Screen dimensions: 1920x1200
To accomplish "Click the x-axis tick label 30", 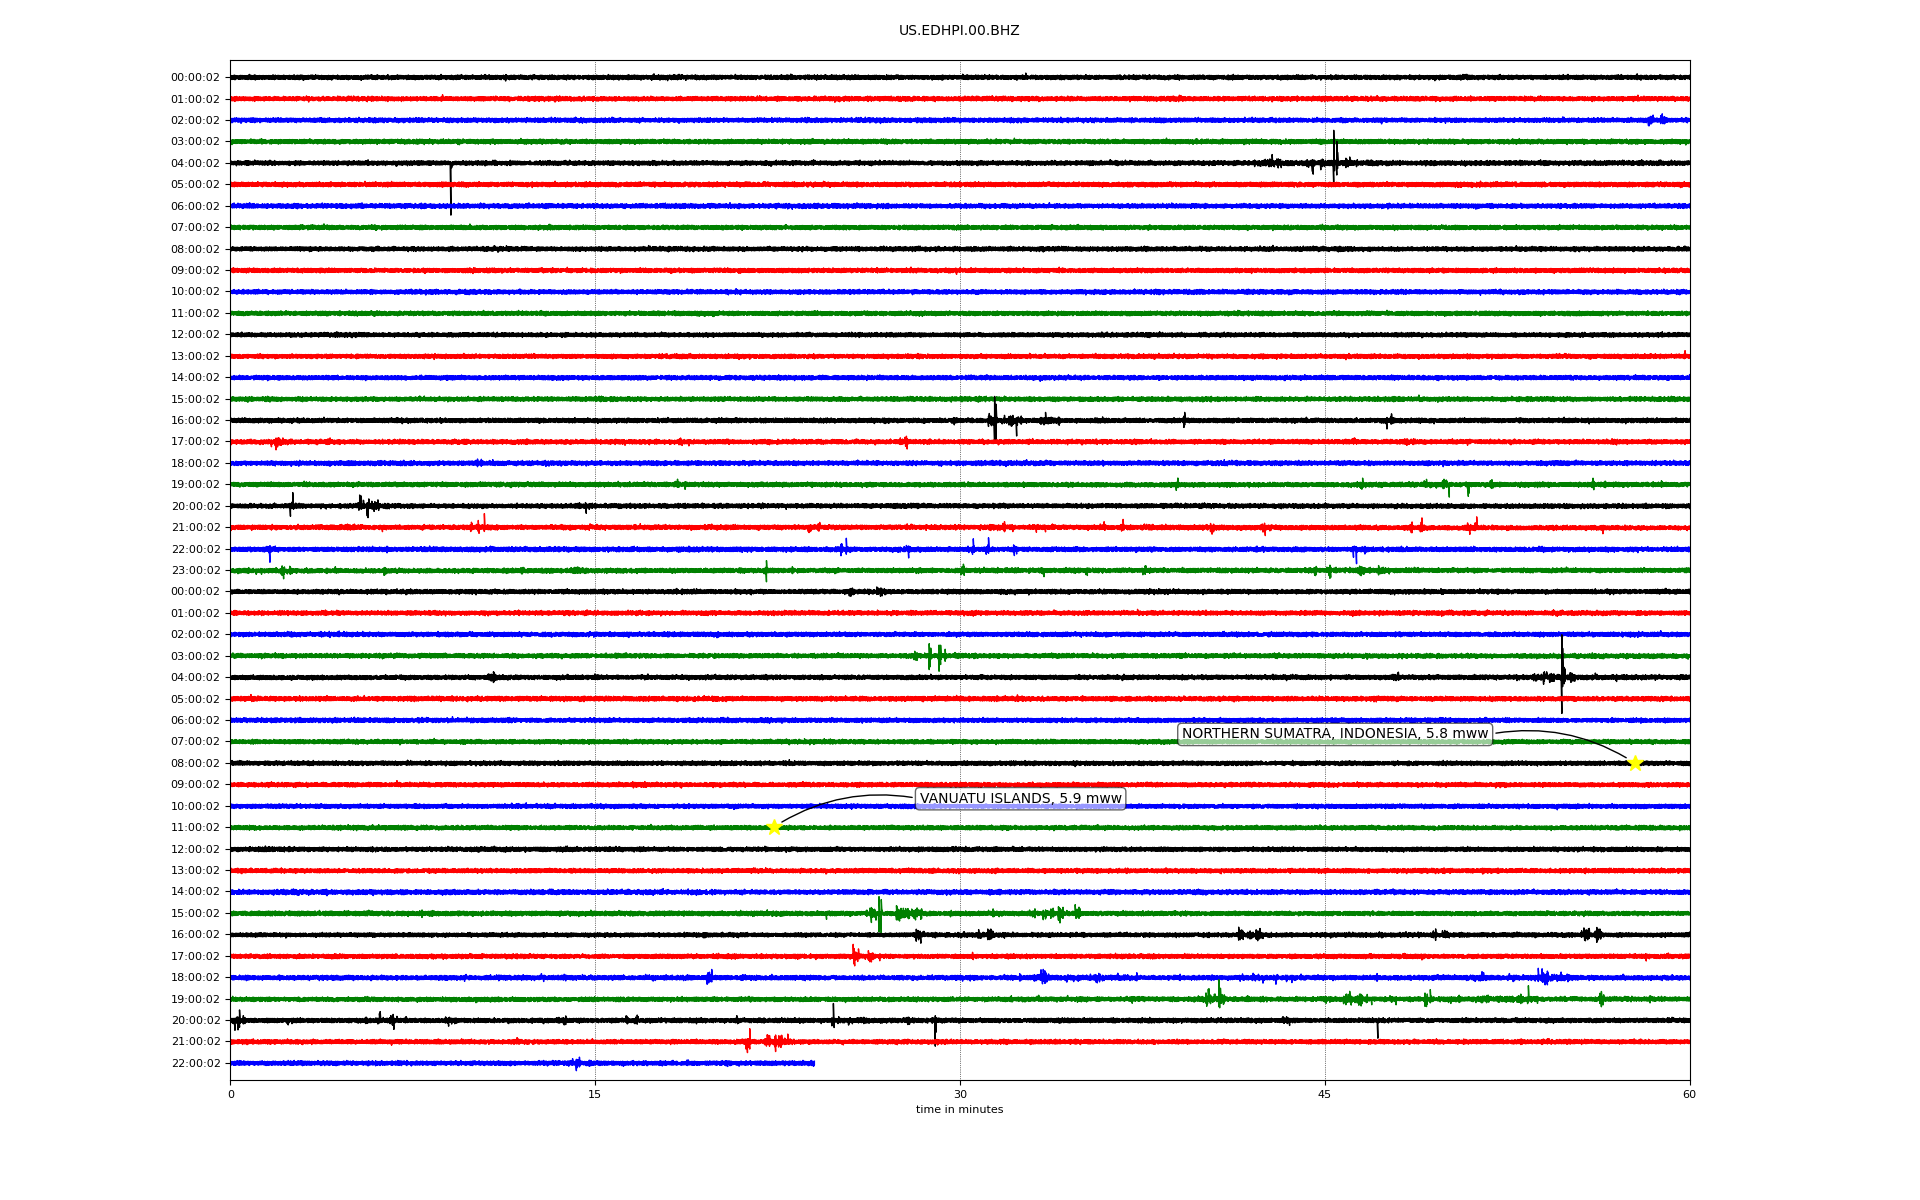I will (x=960, y=1094).
